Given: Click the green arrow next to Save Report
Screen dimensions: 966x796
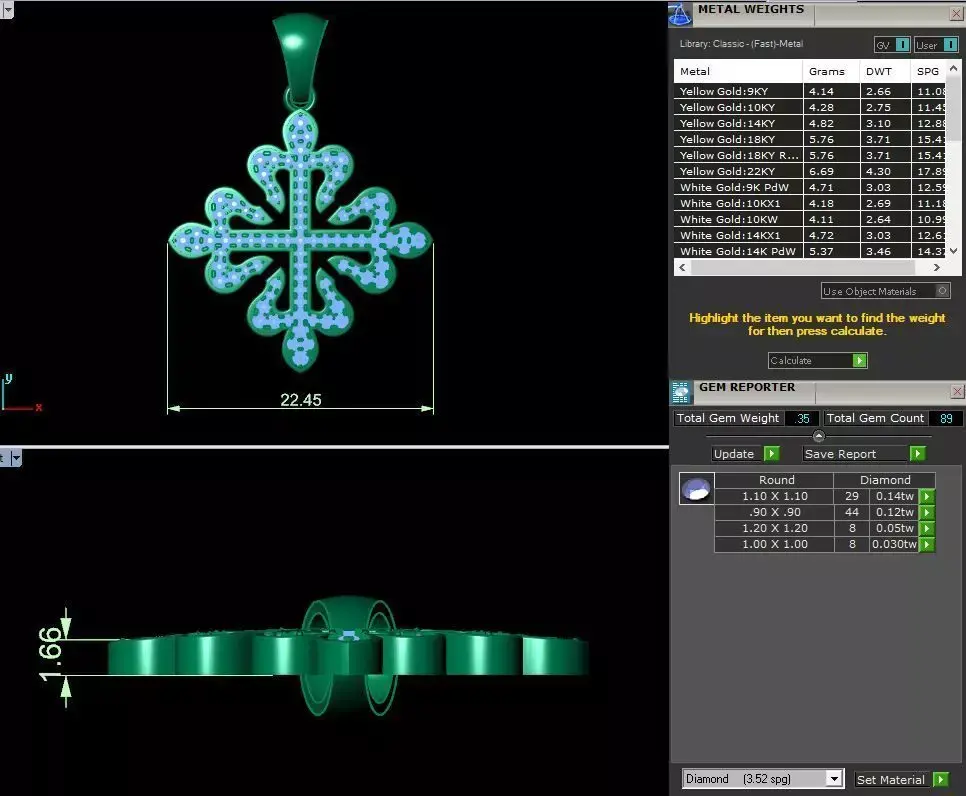Looking at the screenshot, I should (917, 453).
